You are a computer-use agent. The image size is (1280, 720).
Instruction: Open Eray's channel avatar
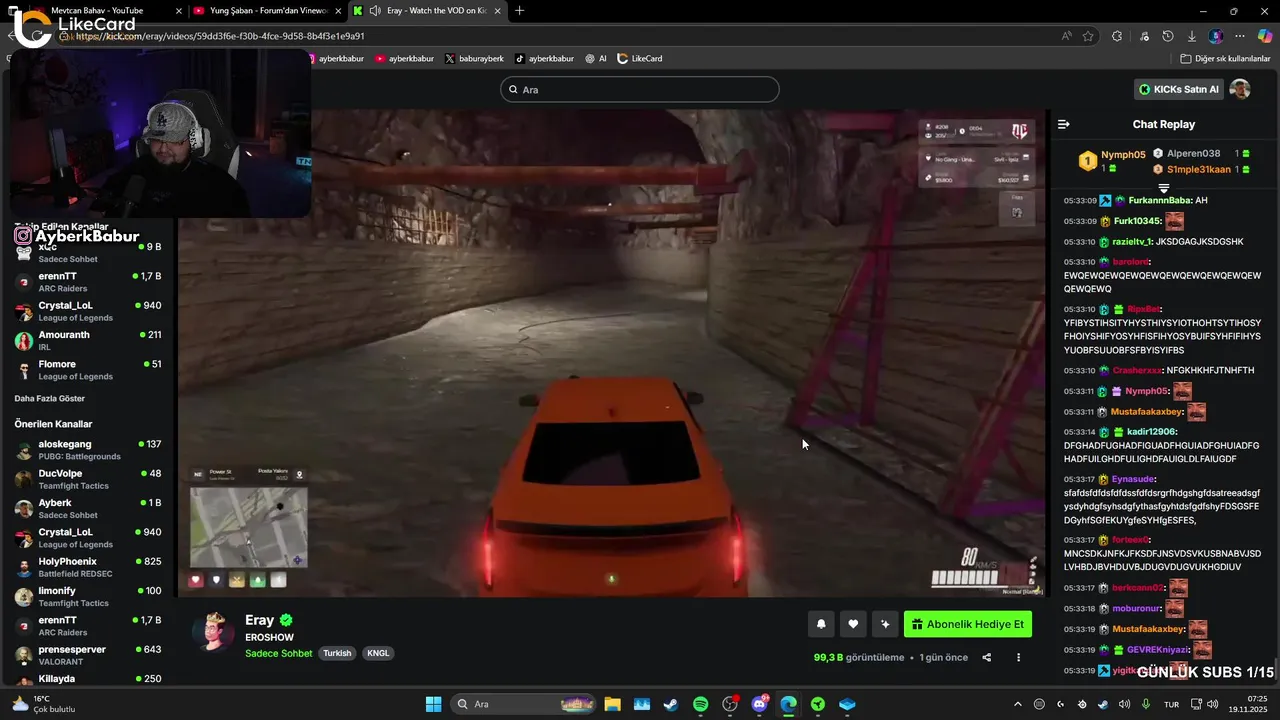click(x=213, y=633)
